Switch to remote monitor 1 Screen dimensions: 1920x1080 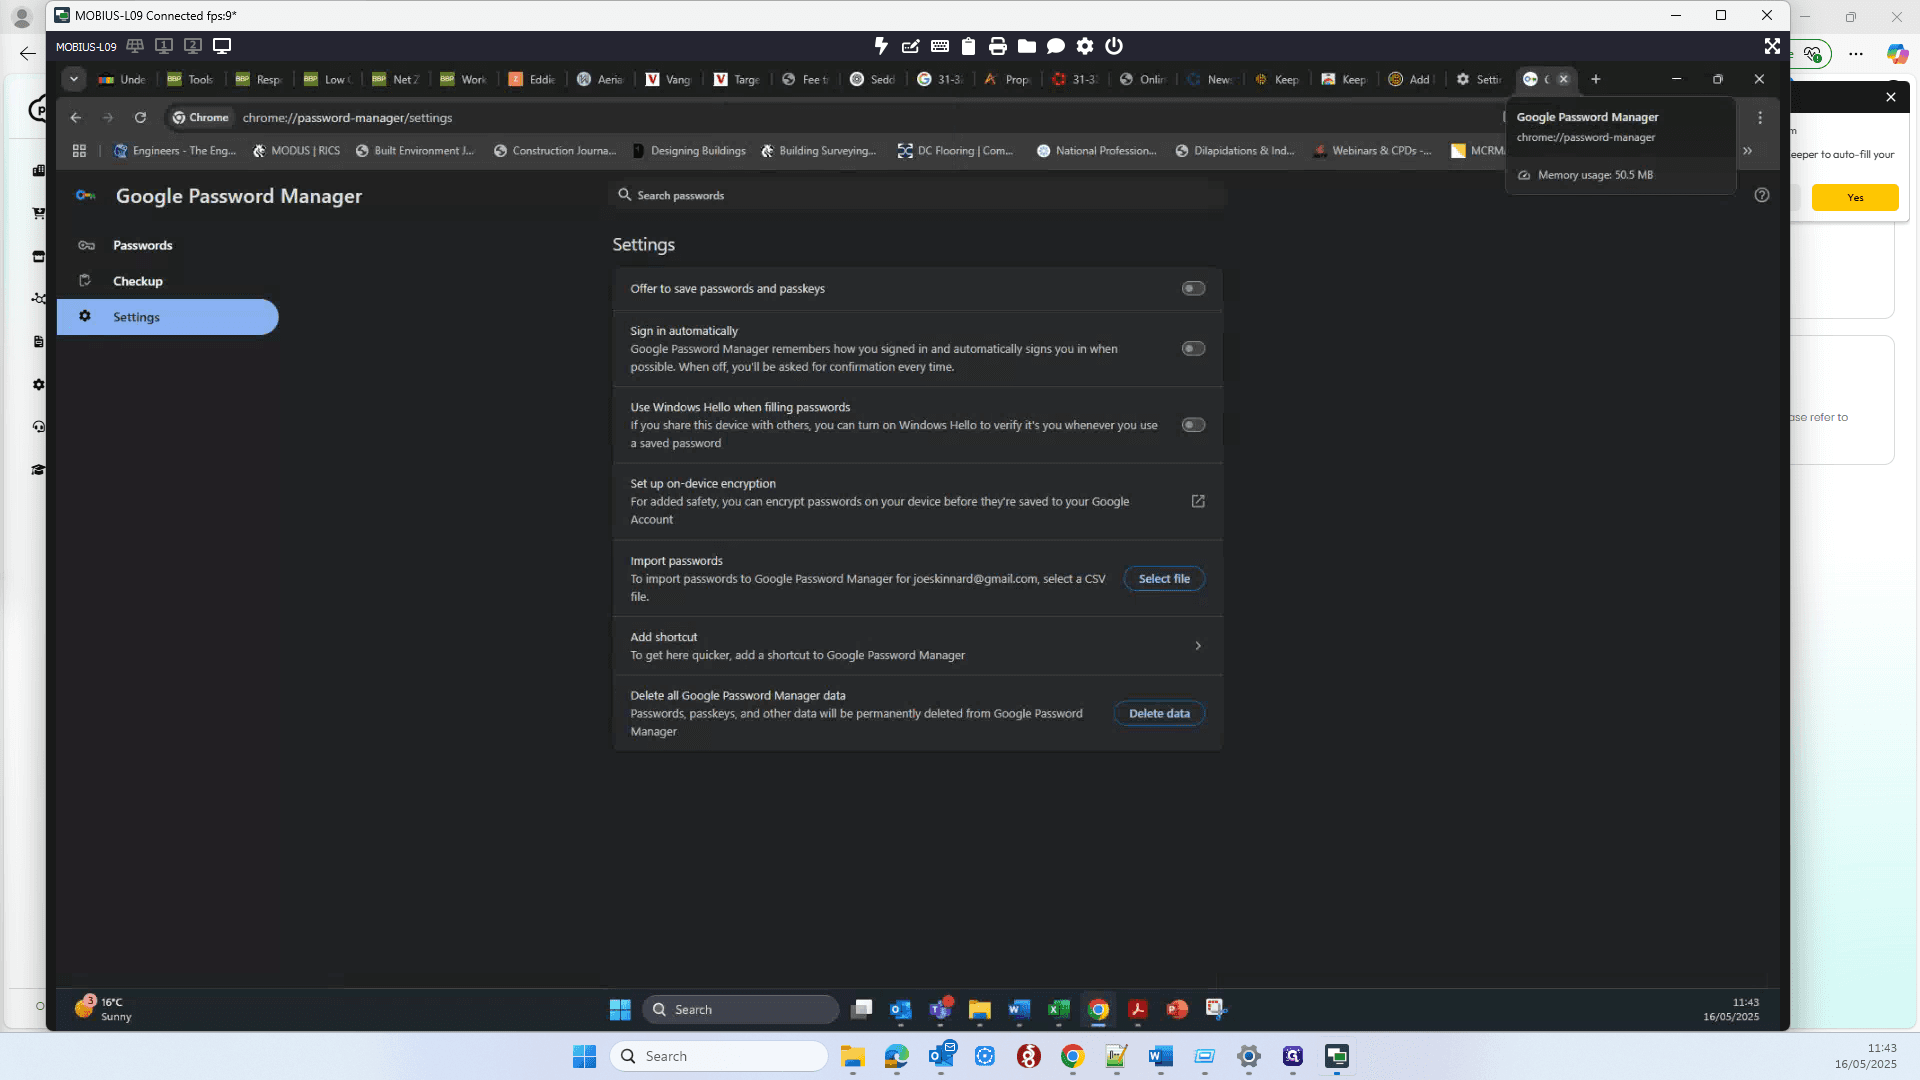pos(164,46)
